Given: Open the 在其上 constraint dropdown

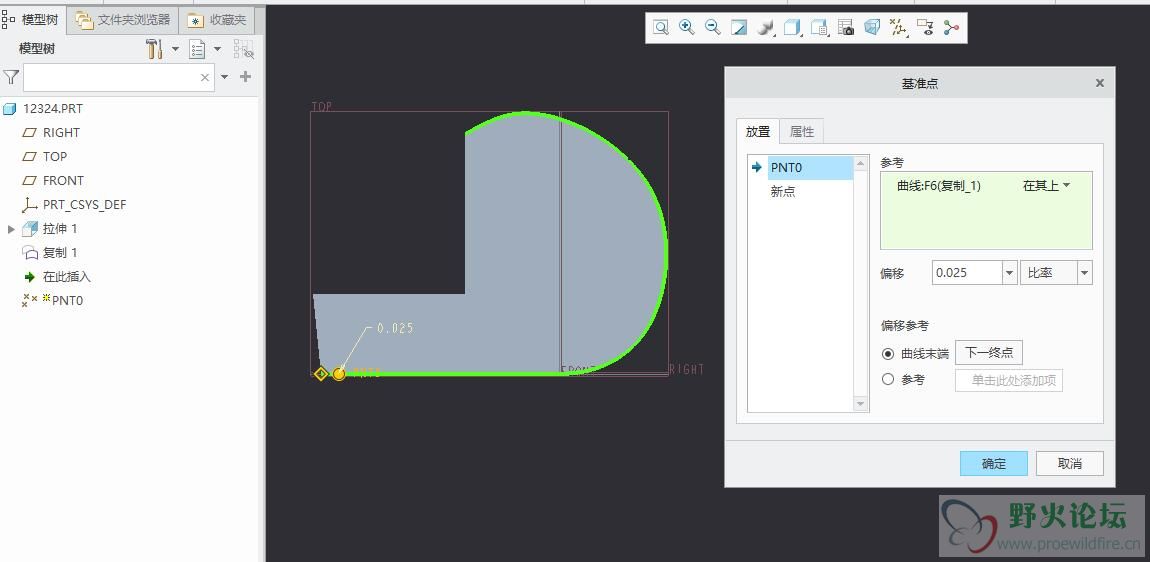Looking at the screenshot, I should point(1046,186).
